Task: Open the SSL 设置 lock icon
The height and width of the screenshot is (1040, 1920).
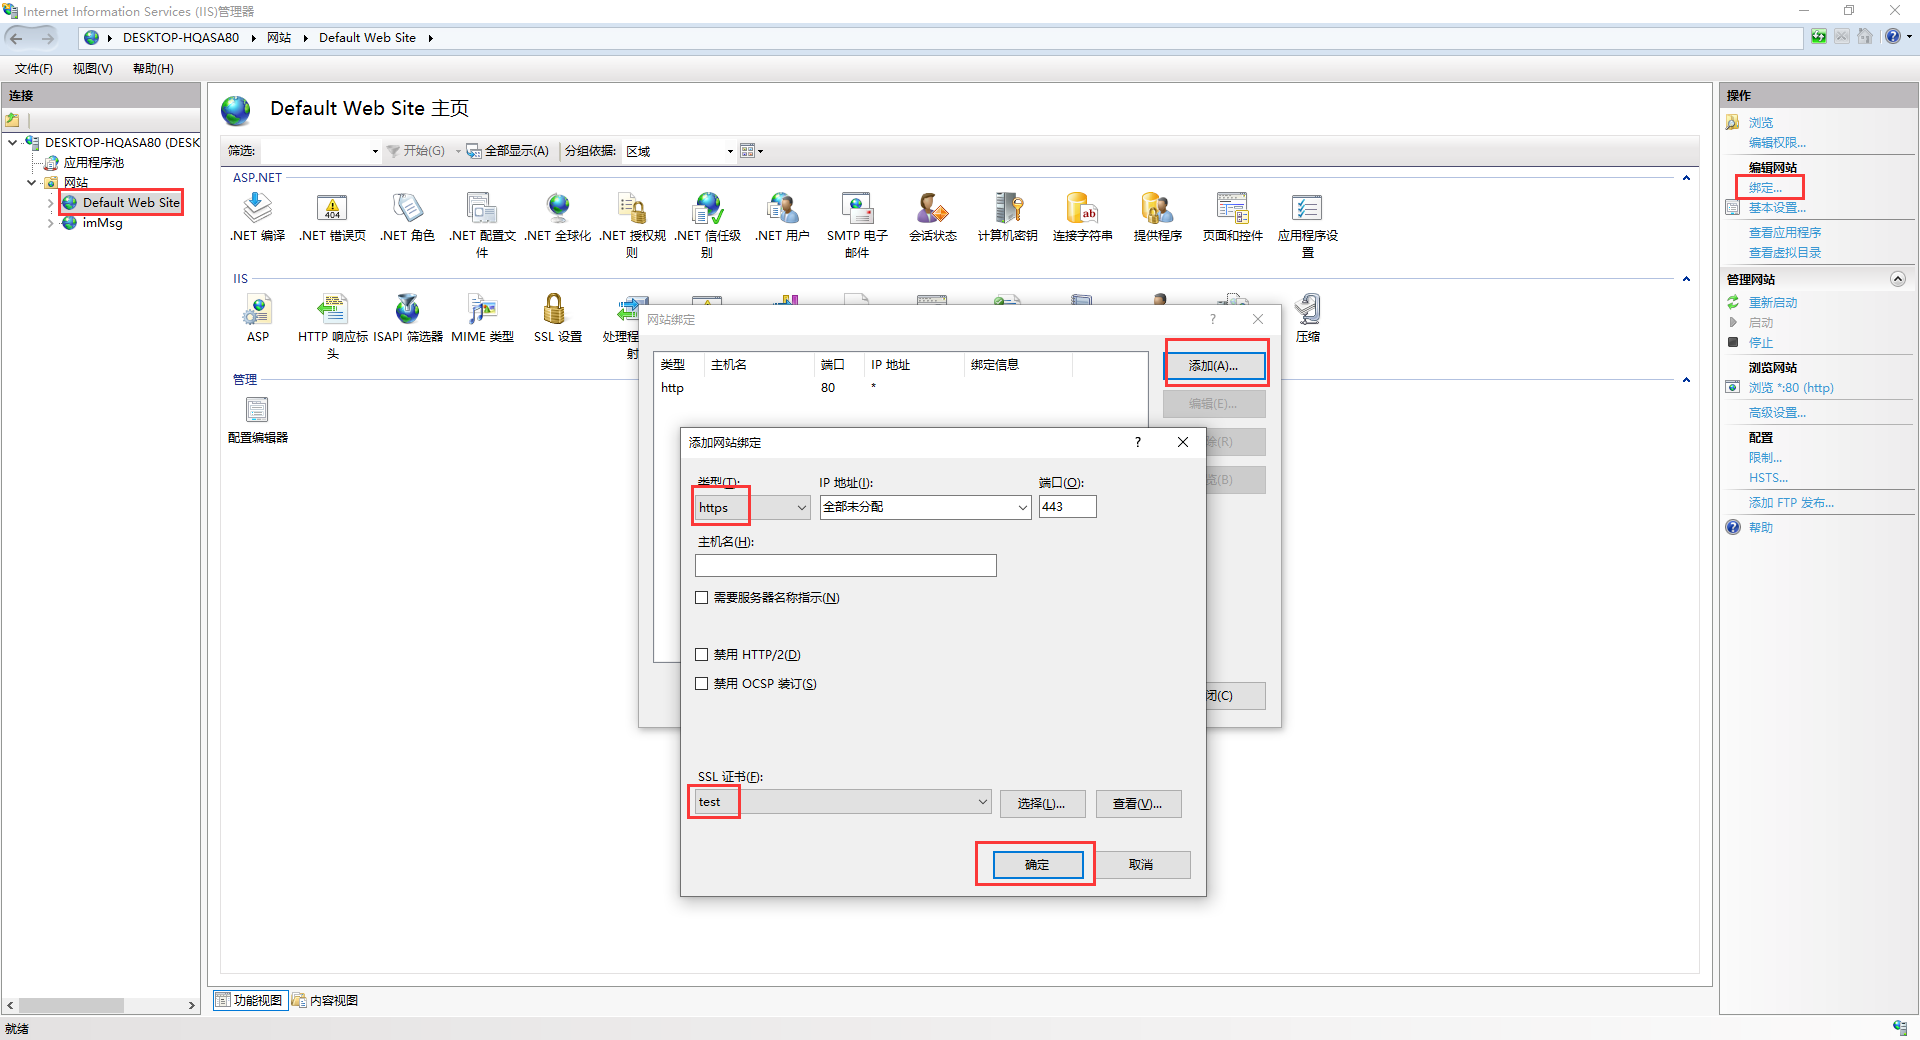Action: (555, 310)
